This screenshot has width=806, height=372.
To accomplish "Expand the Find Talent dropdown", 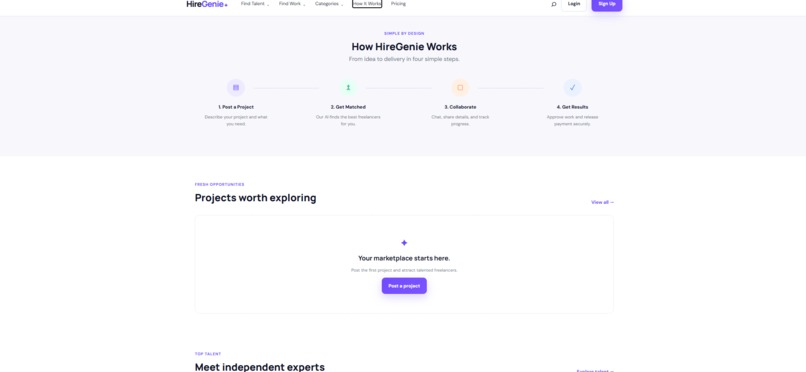I will [x=255, y=4].
